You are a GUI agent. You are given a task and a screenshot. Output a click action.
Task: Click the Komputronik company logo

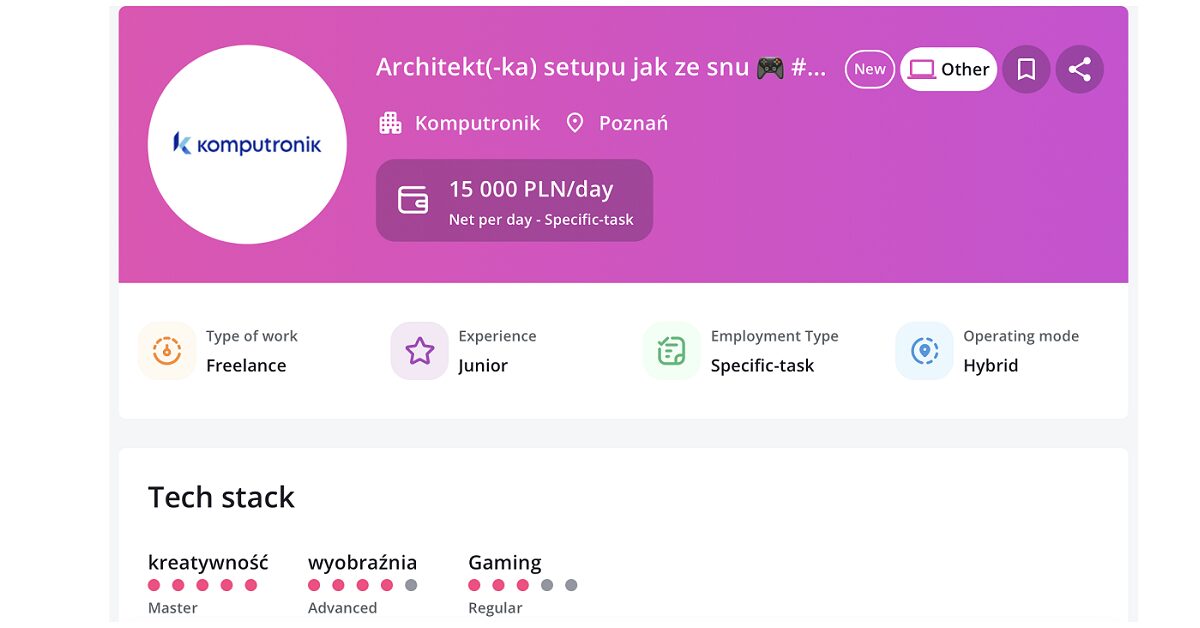pos(247,144)
